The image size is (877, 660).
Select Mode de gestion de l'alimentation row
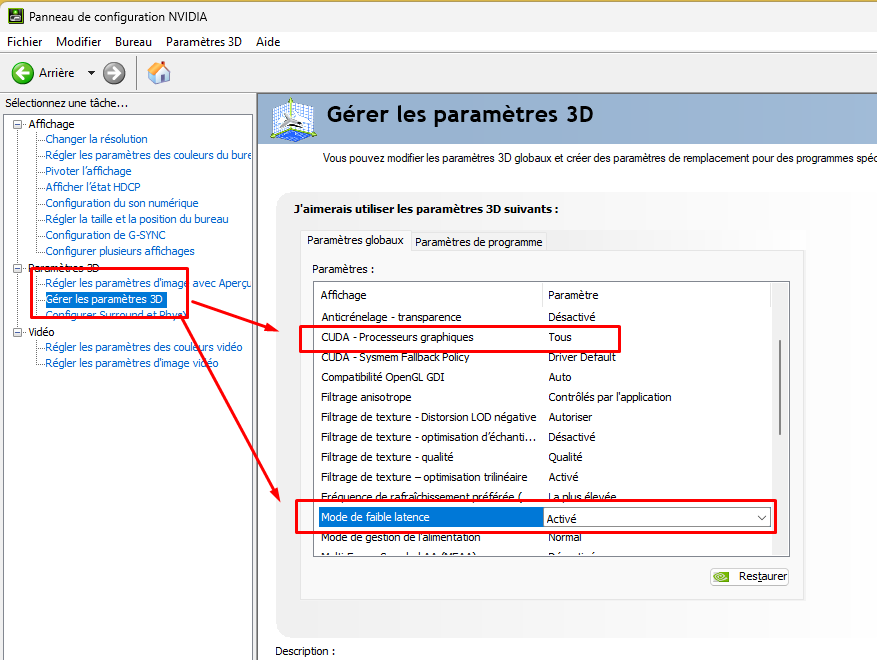[x=544, y=538]
